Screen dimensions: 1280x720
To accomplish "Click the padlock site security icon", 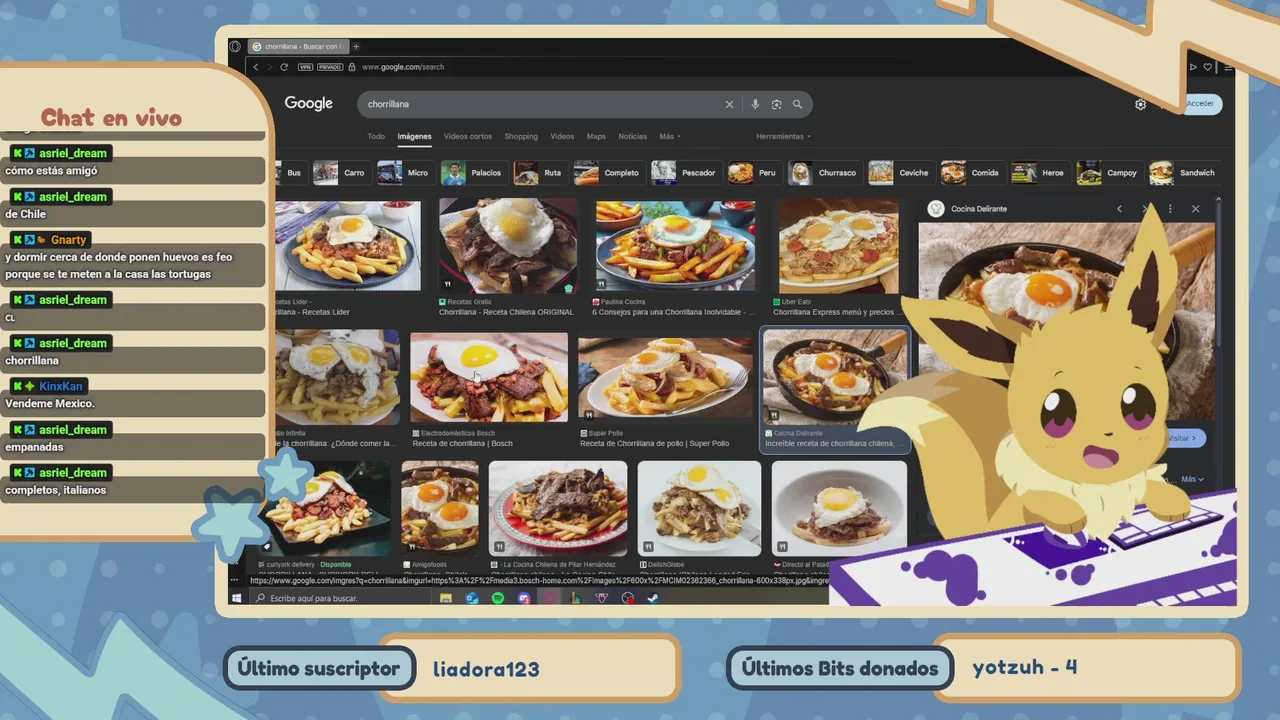I will pyautogui.click(x=352, y=67).
